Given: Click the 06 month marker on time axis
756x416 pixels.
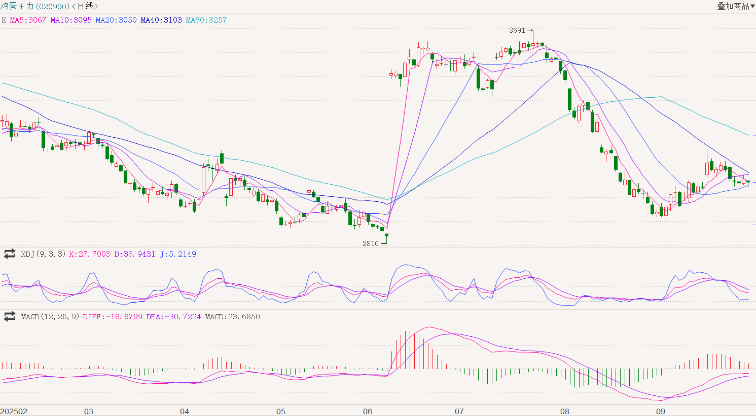Looking at the screenshot, I should 368,410.
